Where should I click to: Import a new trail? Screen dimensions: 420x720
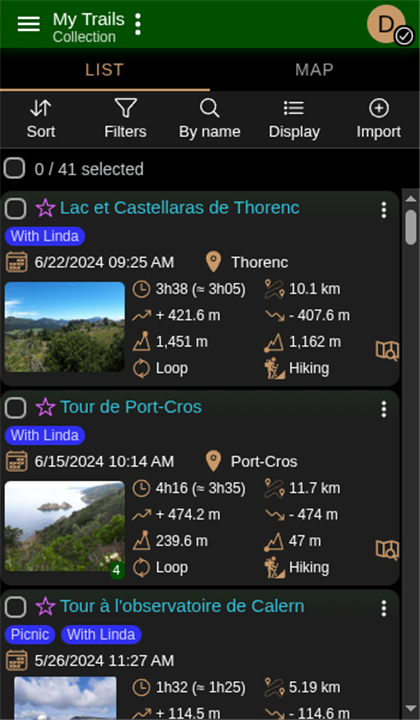tap(379, 120)
